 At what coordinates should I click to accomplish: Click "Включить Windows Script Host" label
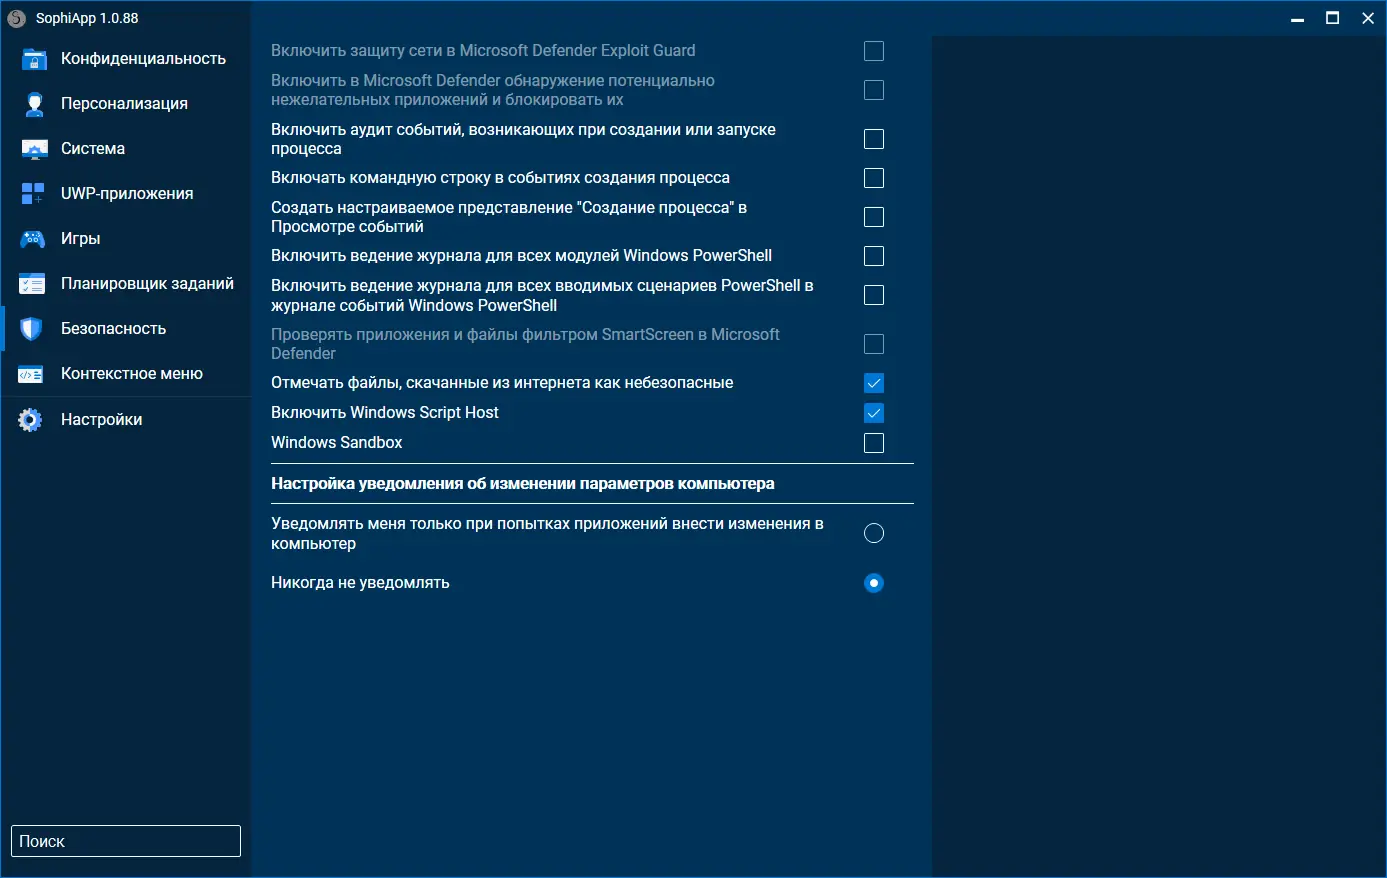[385, 413]
